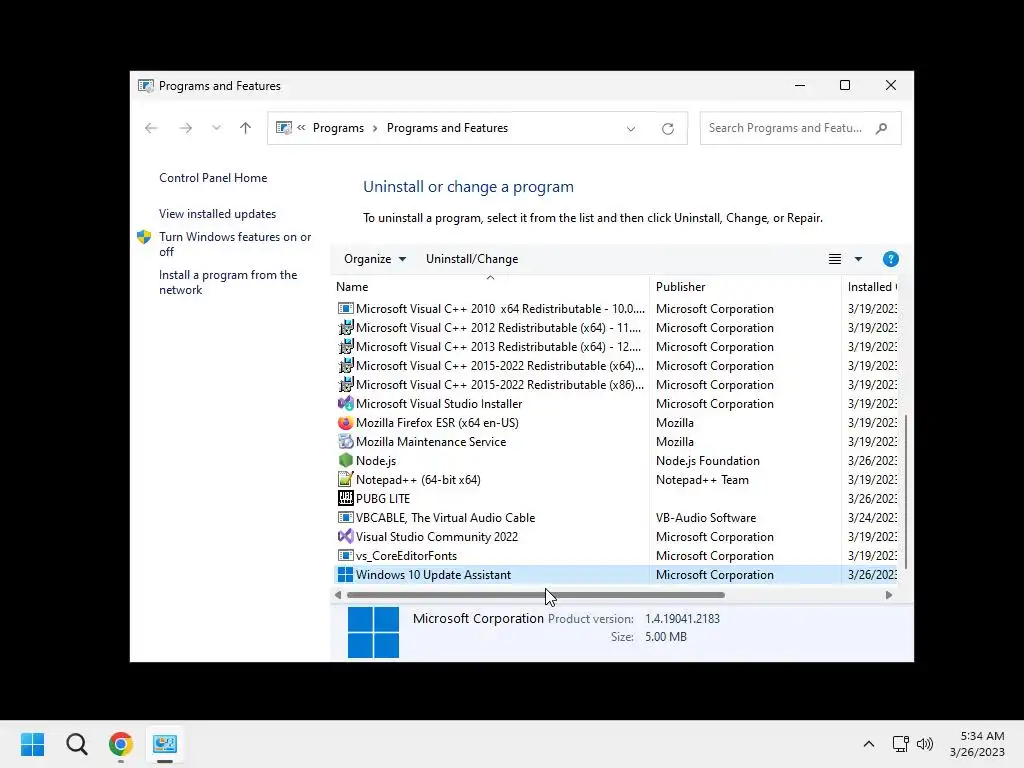Navigate to Programs in breadcrumb
The width and height of the screenshot is (1024, 768).
(338, 128)
